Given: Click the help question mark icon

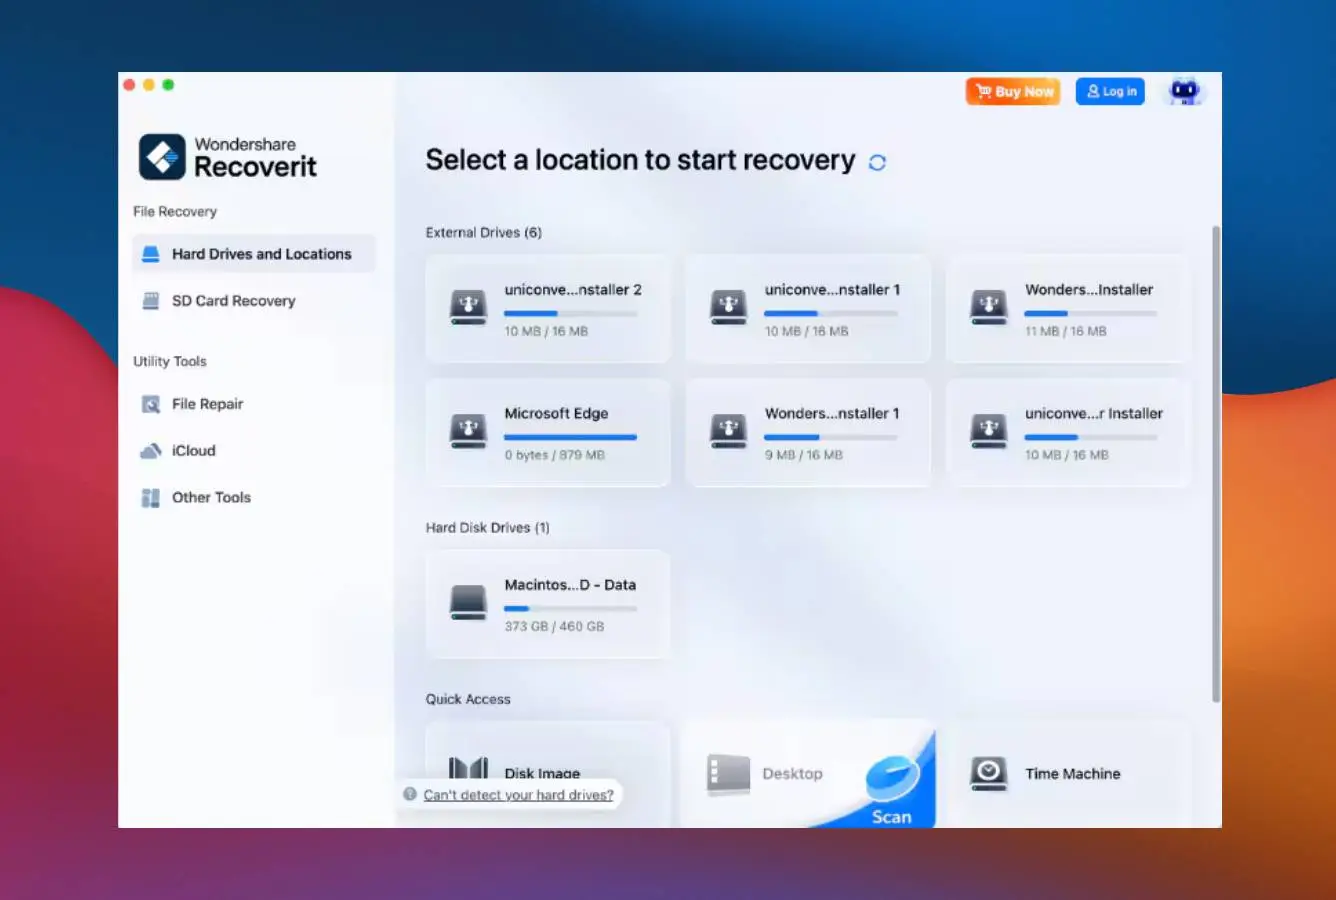Looking at the screenshot, I should point(410,794).
